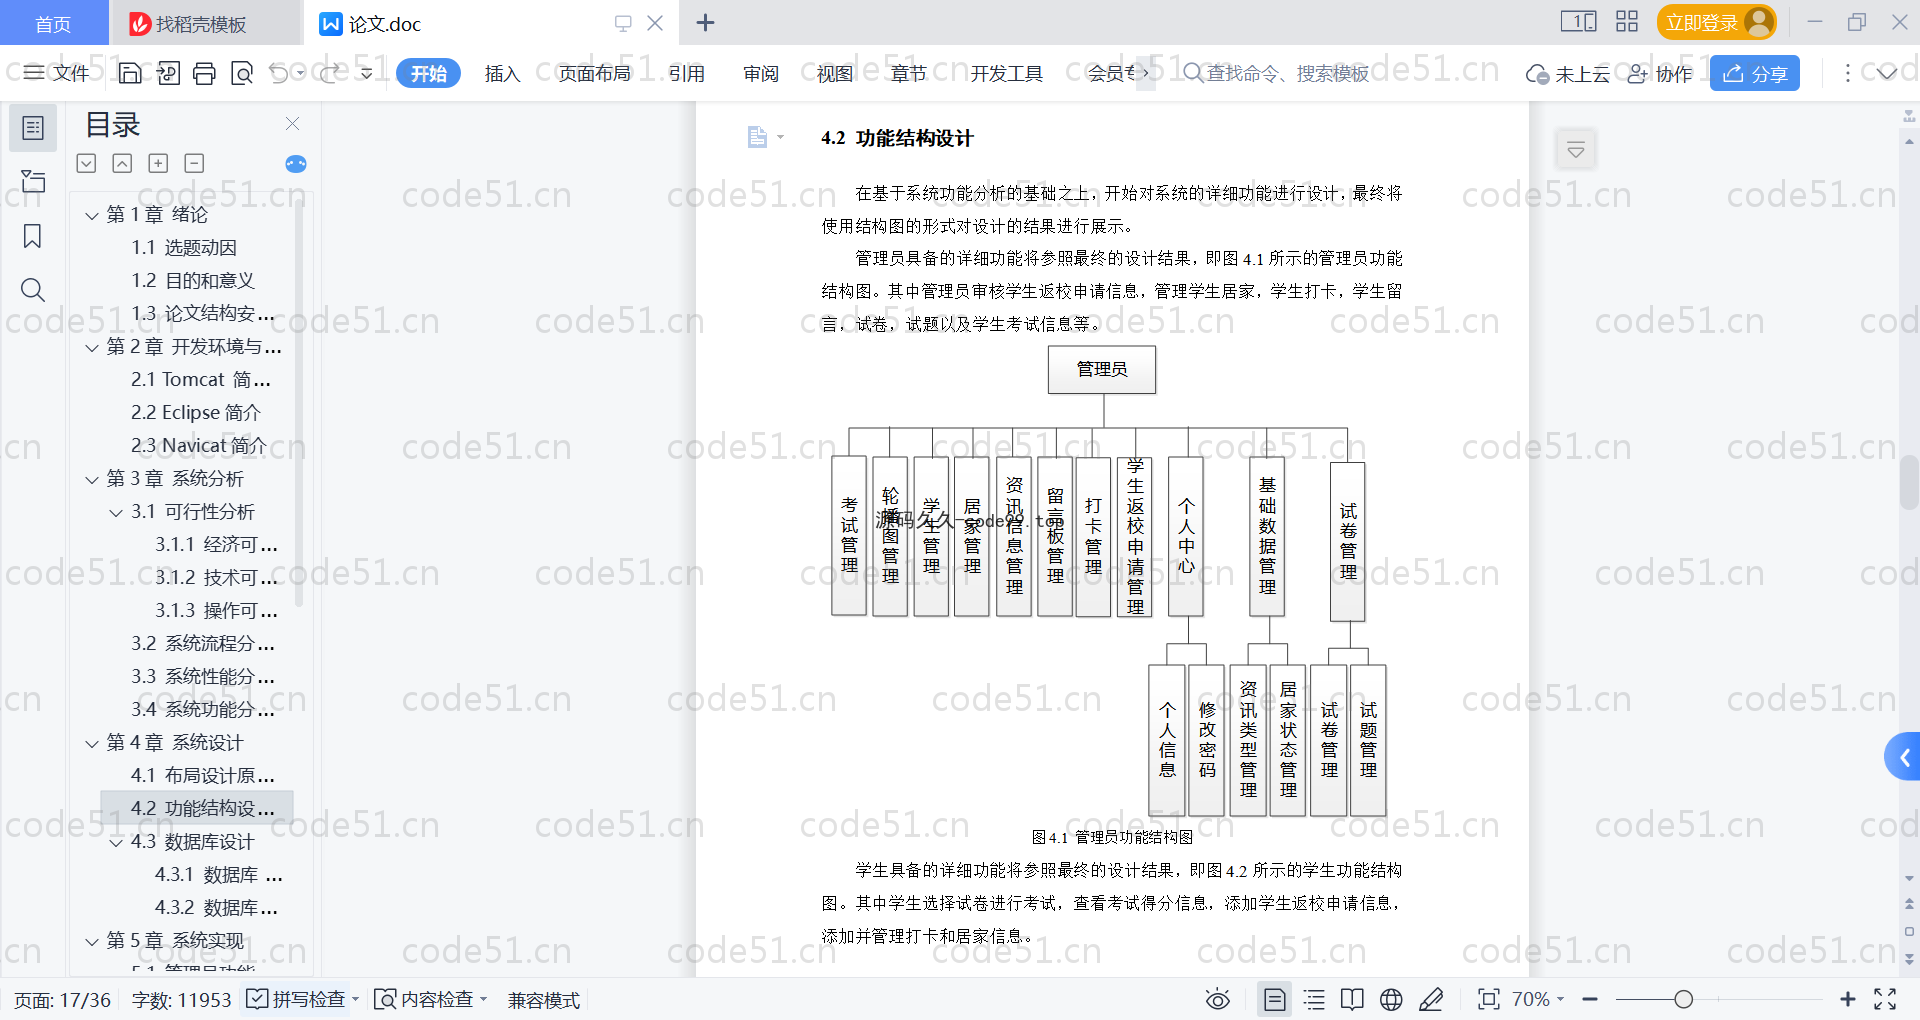Click the save document icon
Image resolution: width=1920 pixels, height=1020 pixels.
pos(130,73)
